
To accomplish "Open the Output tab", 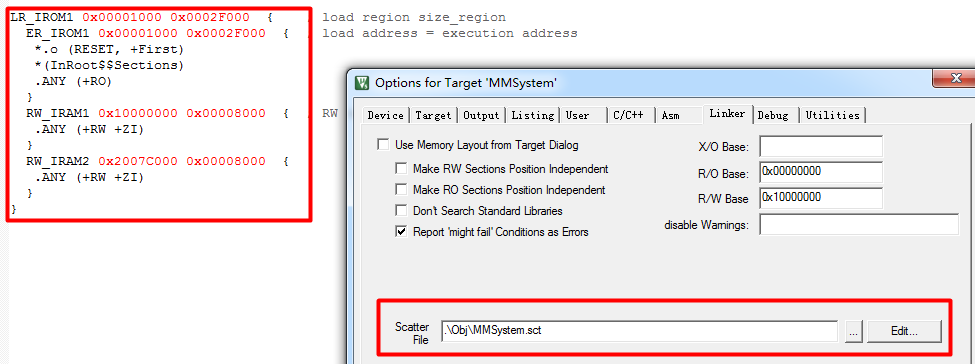I will tap(481, 115).
